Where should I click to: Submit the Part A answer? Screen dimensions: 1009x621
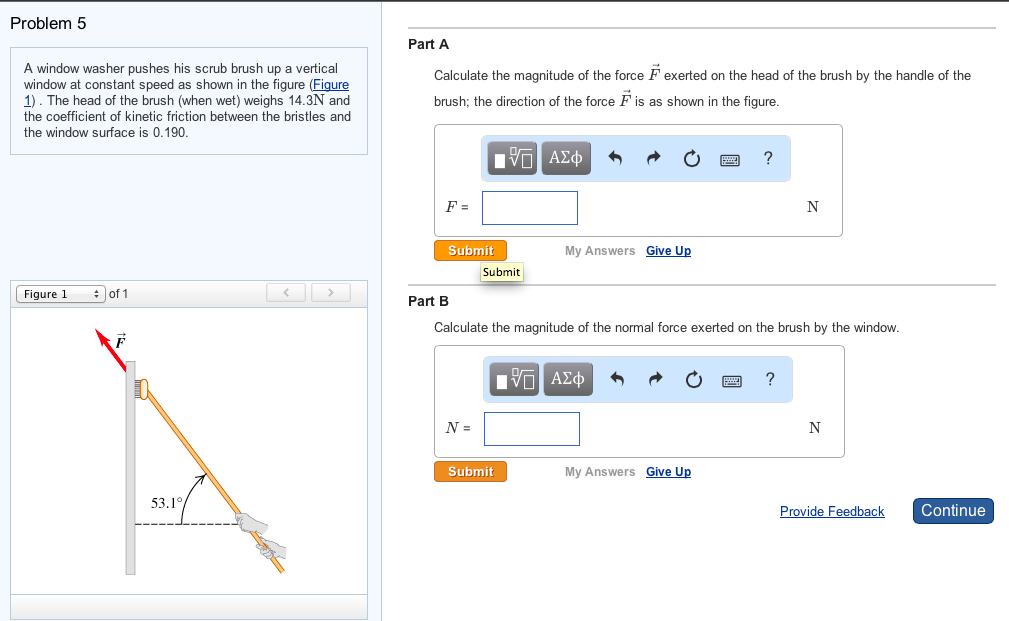pos(470,251)
